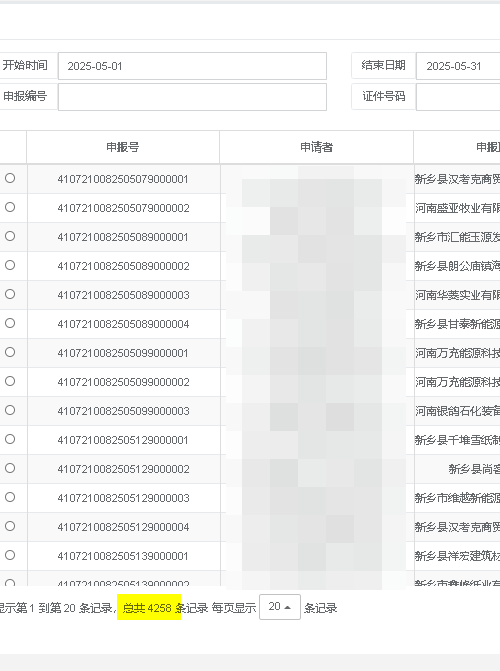Image resolution: width=500 pixels, height=671 pixels.
Task: Click cell 410721008250508900​0004
Action: [123, 324]
